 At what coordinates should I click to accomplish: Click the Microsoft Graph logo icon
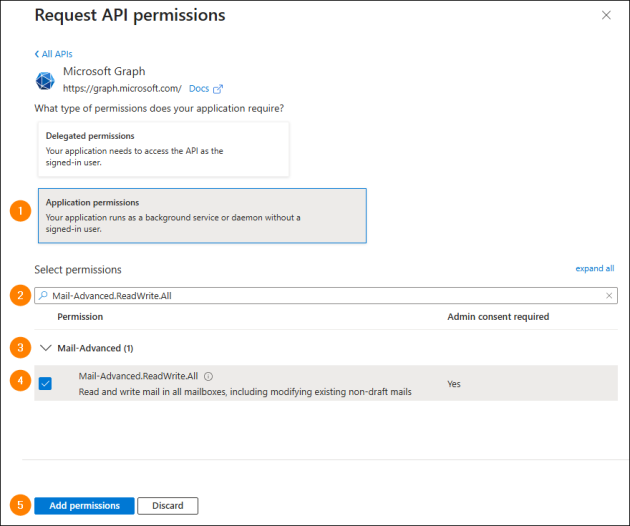click(x=45, y=81)
